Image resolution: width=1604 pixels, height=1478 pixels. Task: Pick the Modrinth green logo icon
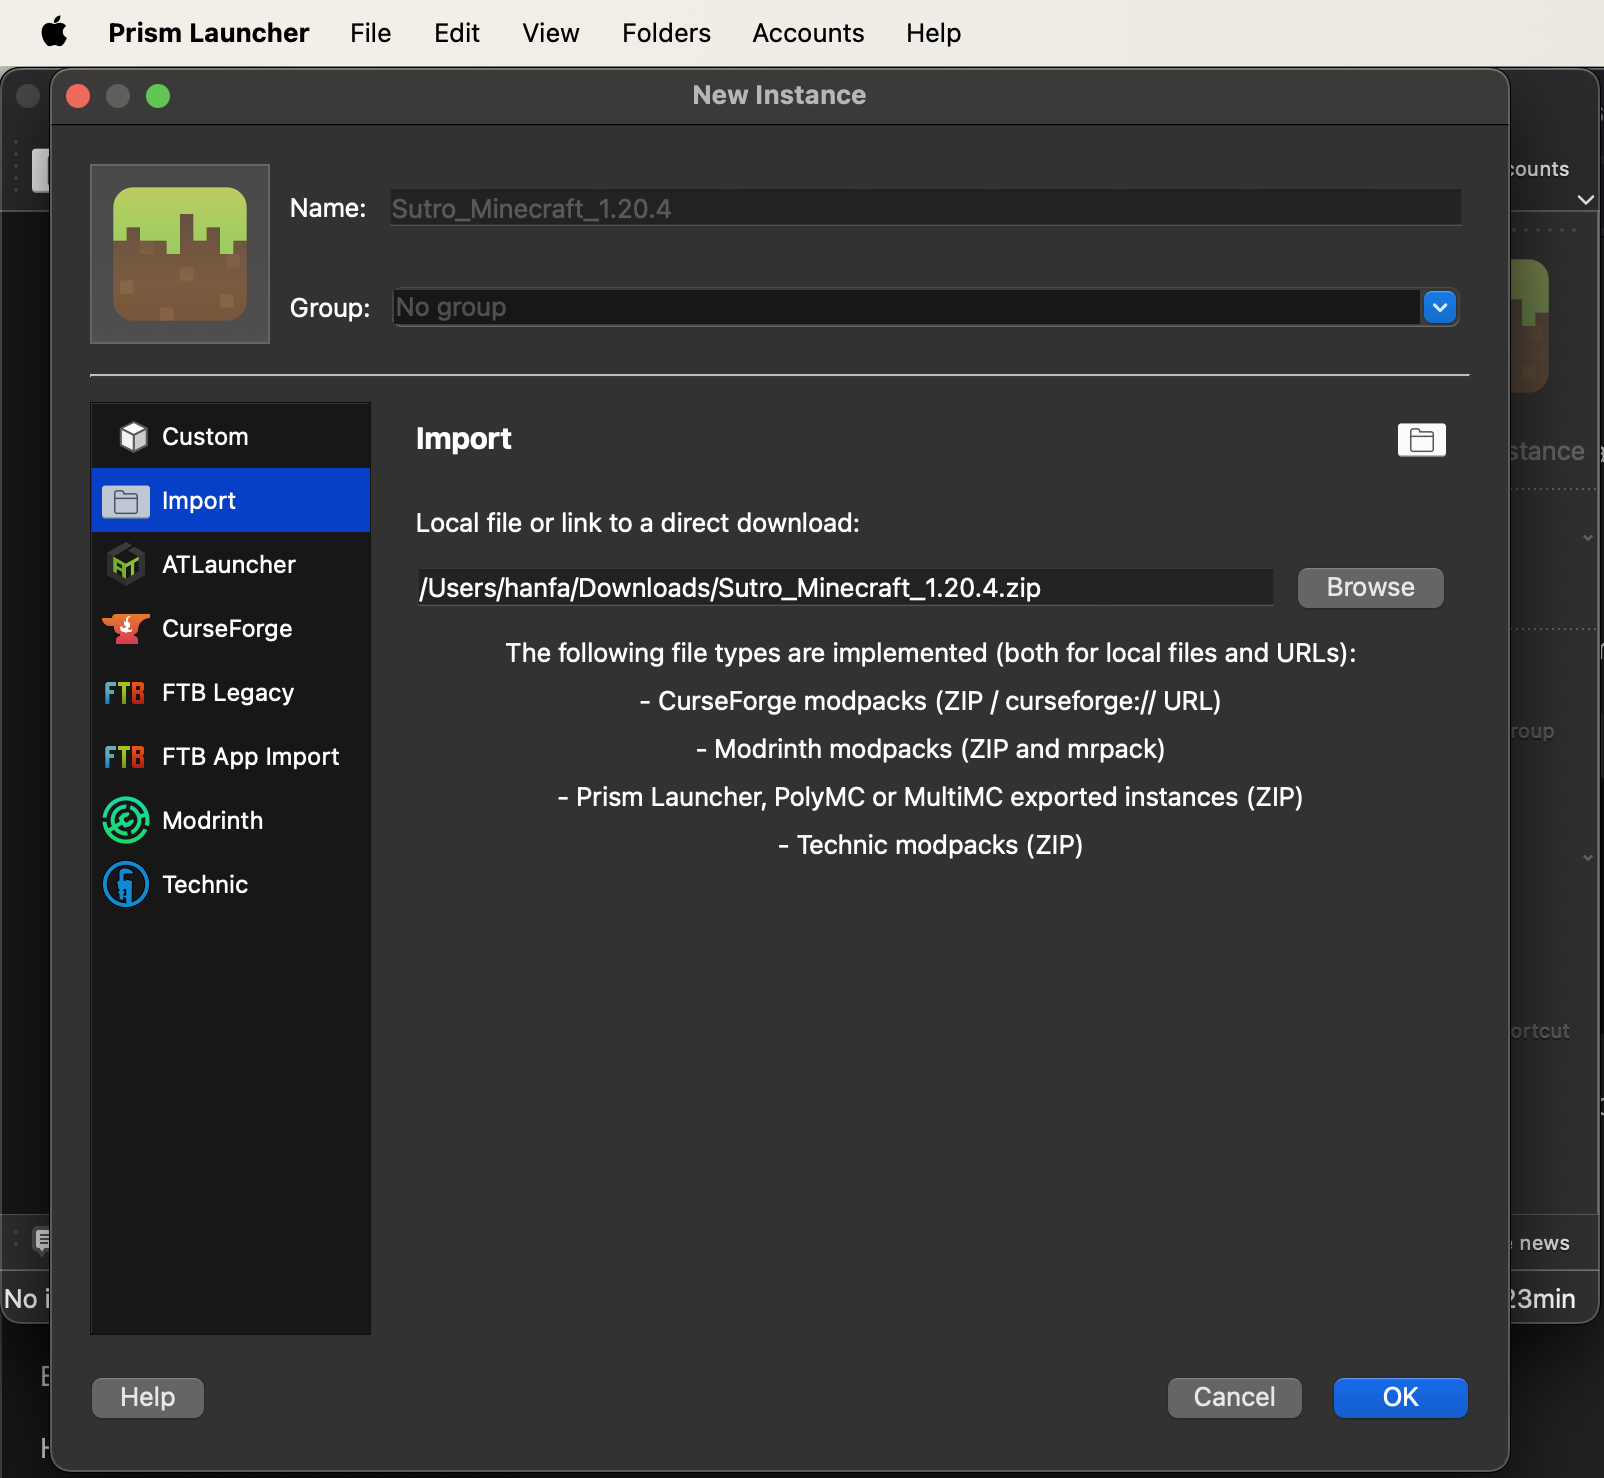(126, 821)
